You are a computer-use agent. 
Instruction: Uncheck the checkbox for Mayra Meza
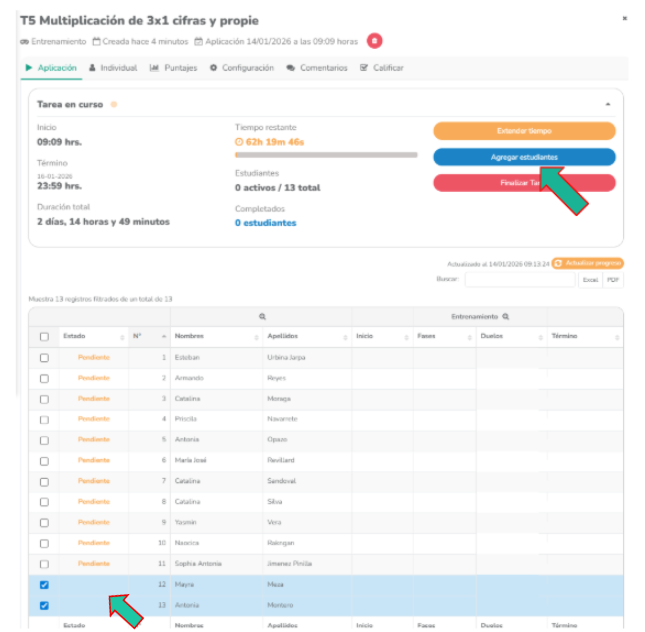click(44, 585)
